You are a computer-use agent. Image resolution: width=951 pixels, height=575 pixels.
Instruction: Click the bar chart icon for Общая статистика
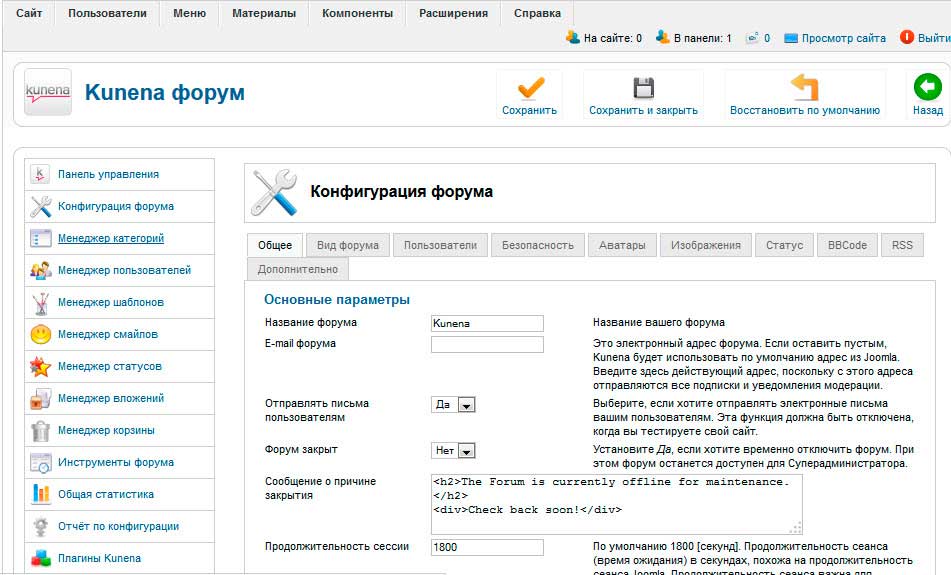41,494
